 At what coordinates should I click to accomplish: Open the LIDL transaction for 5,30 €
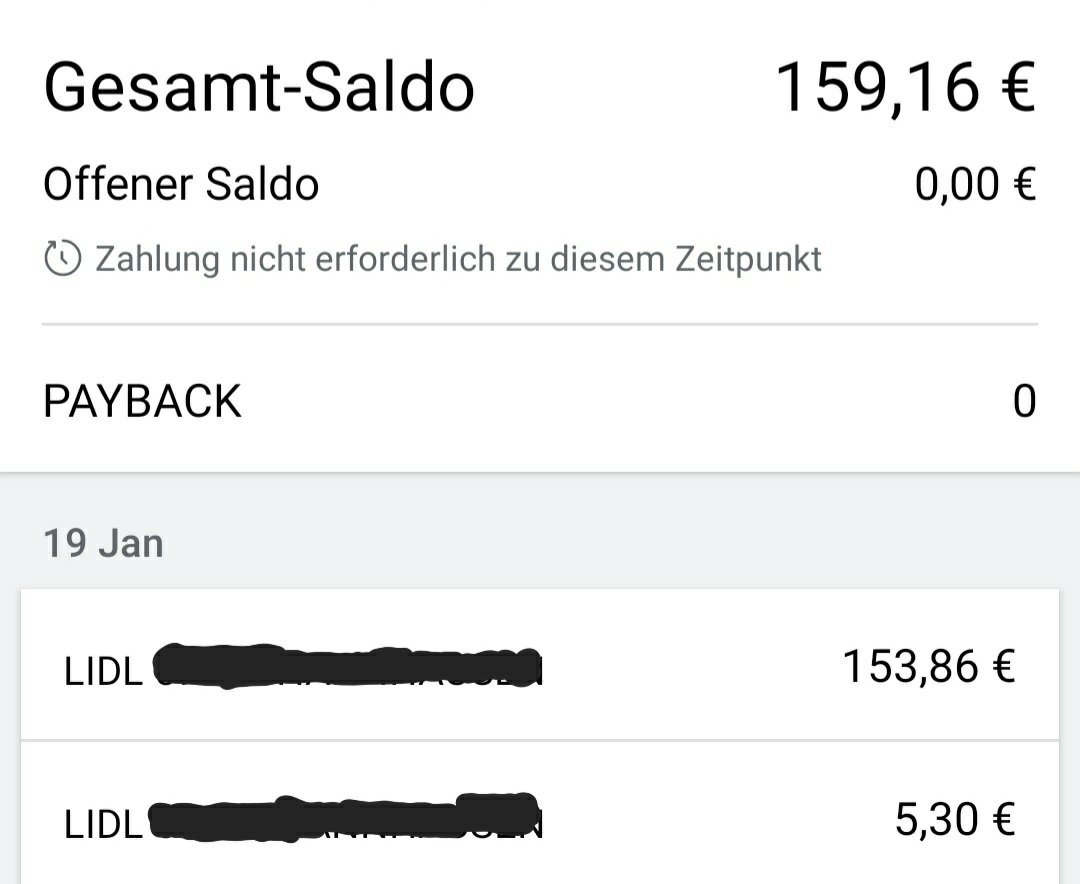[540, 814]
